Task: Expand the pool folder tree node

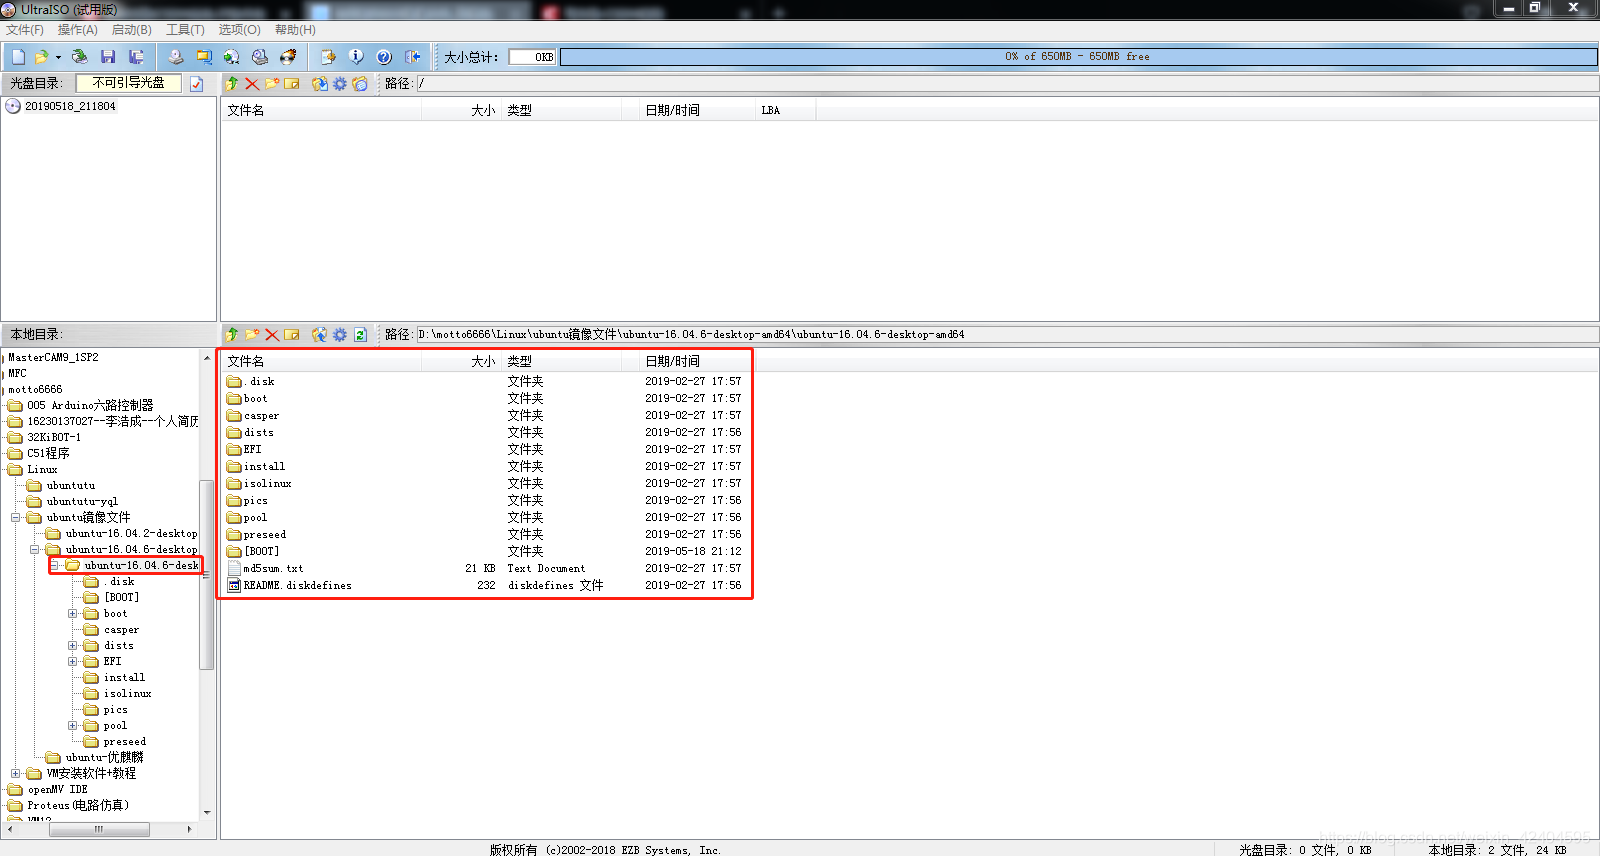Action: coord(72,726)
